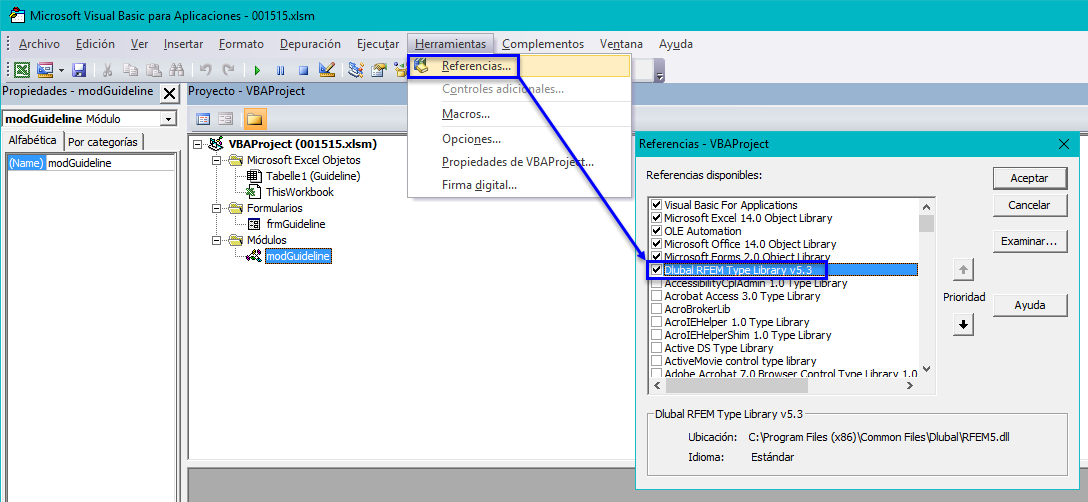The image size is (1088, 502).
Task: Collapse the VBAProject (001515.xlsm) tree node
Action: pos(198,144)
